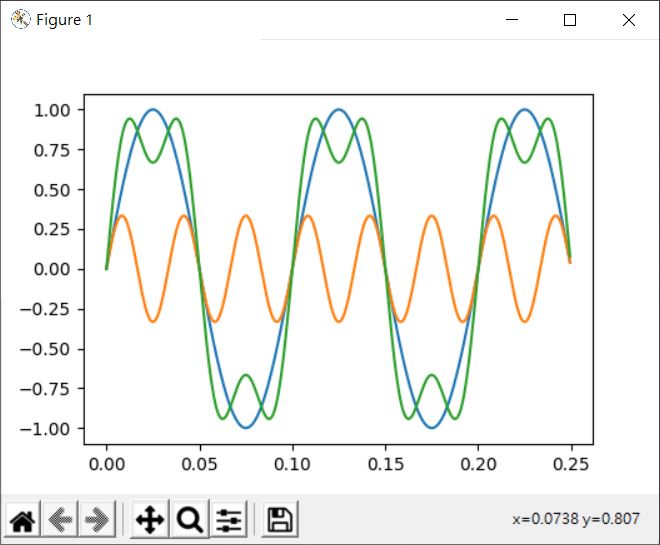Click the first peak of the orange curve
Image resolution: width=660 pixels, height=545 pixels.
[122, 216]
